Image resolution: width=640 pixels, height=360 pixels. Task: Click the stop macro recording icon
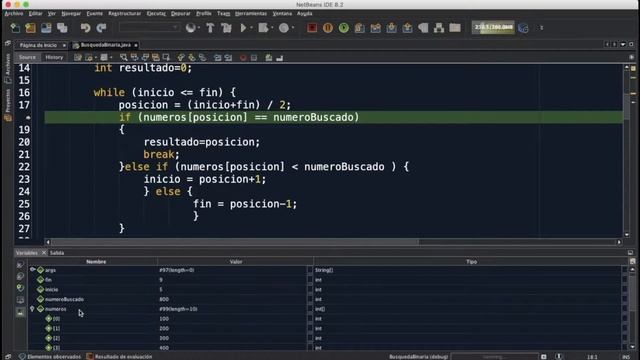tap(254, 58)
